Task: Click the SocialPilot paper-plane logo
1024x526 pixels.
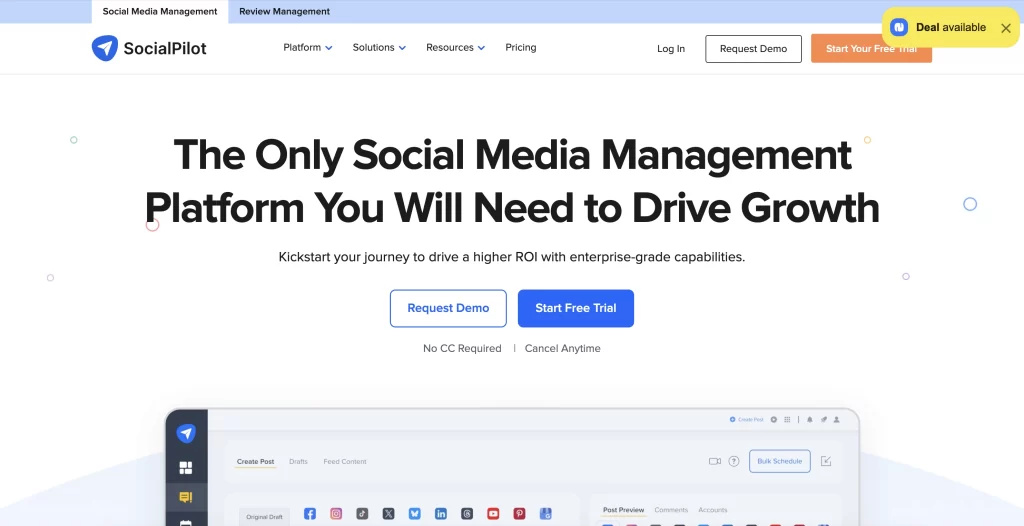Action: tap(104, 48)
